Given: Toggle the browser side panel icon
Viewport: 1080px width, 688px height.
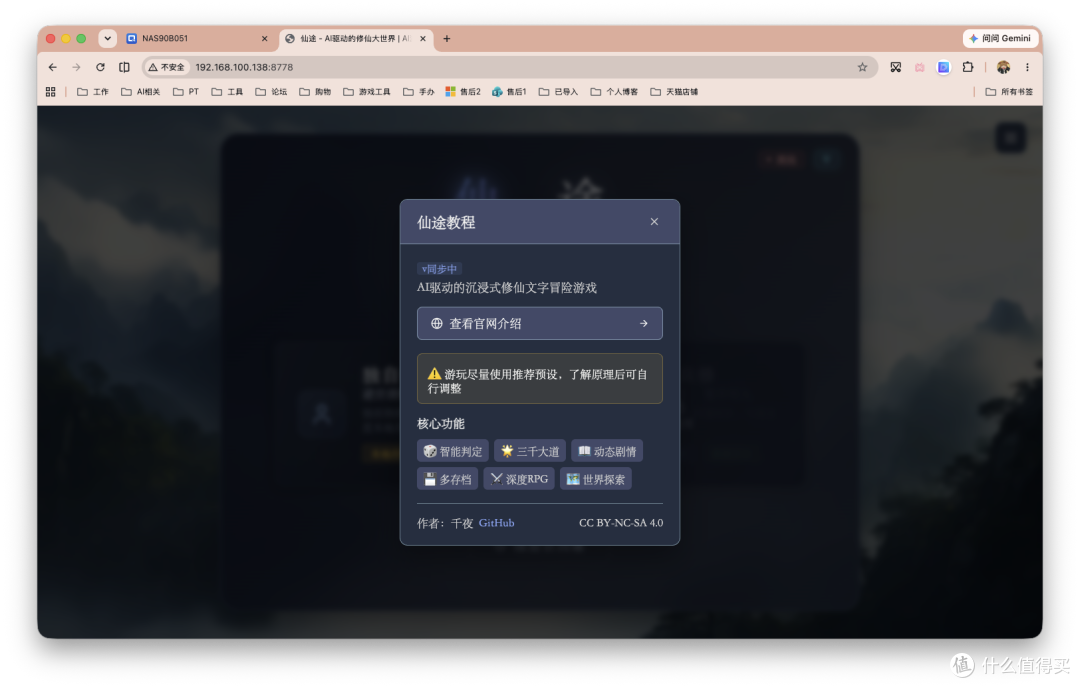Looking at the screenshot, I should (x=124, y=67).
